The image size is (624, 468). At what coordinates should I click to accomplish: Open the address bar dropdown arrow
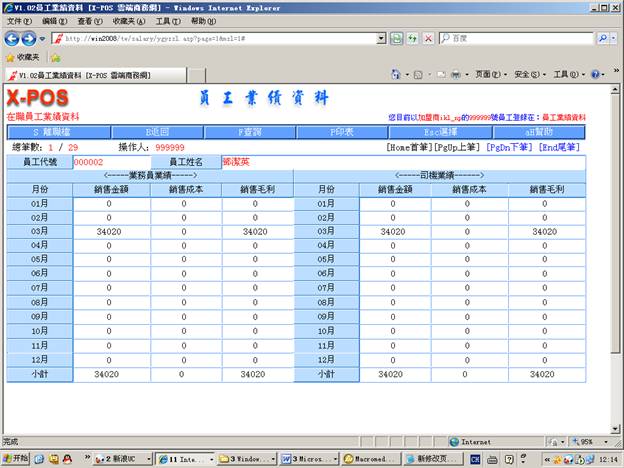click(x=380, y=38)
